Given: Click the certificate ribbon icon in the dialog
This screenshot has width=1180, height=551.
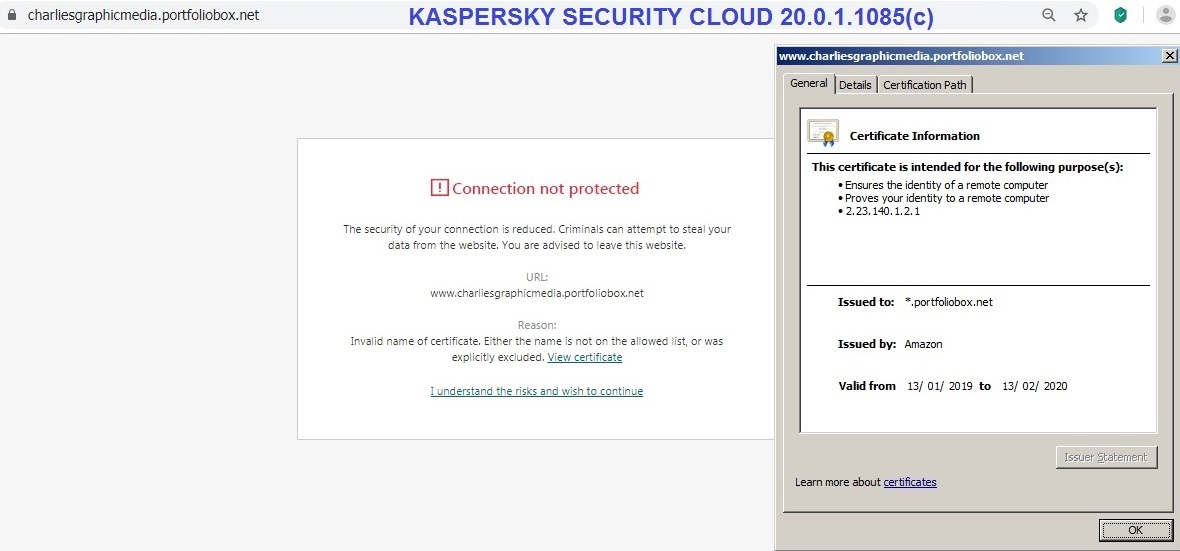Looking at the screenshot, I should pyautogui.click(x=823, y=133).
